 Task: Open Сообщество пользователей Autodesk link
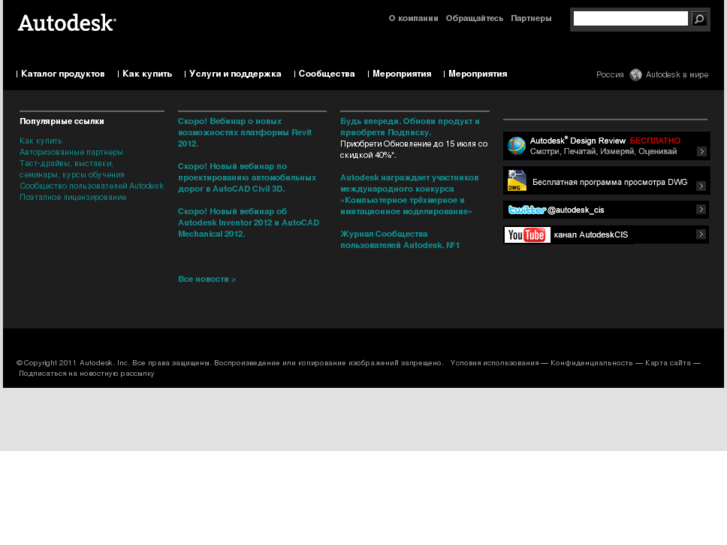91,186
